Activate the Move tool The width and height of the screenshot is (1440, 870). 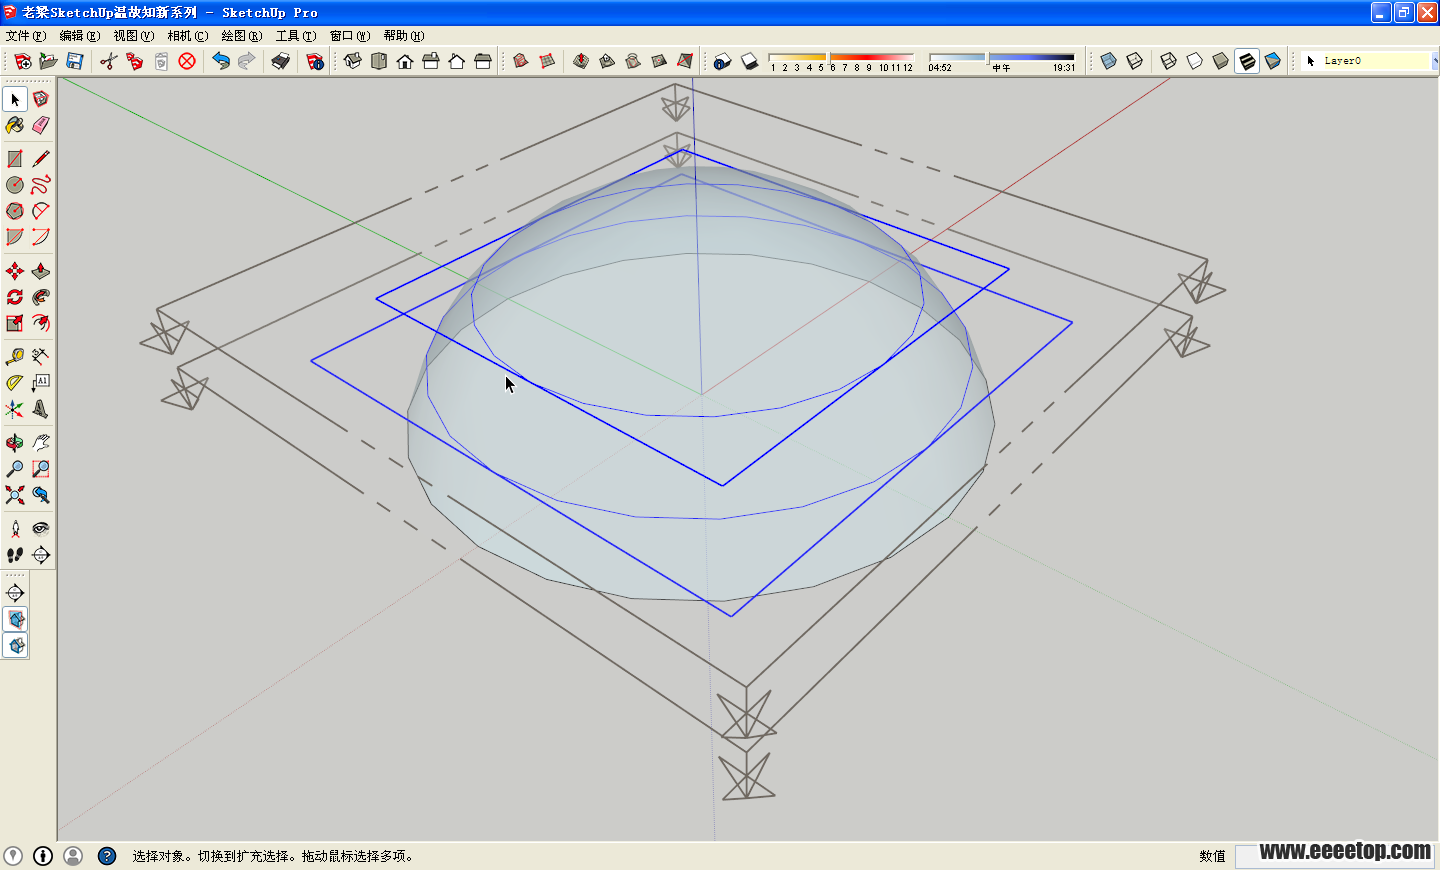point(15,271)
